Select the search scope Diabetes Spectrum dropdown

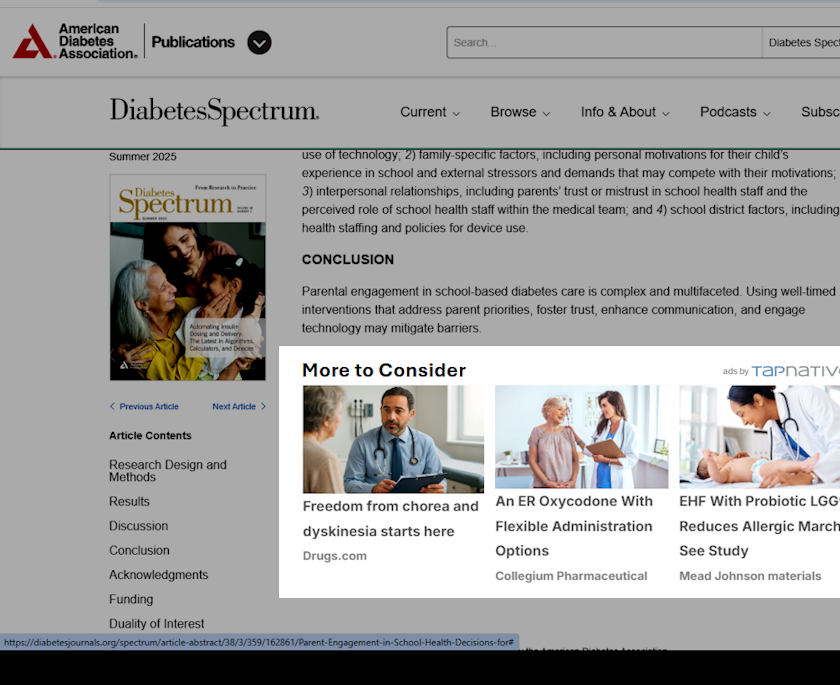pyautogui.click(x=802, y=43)
